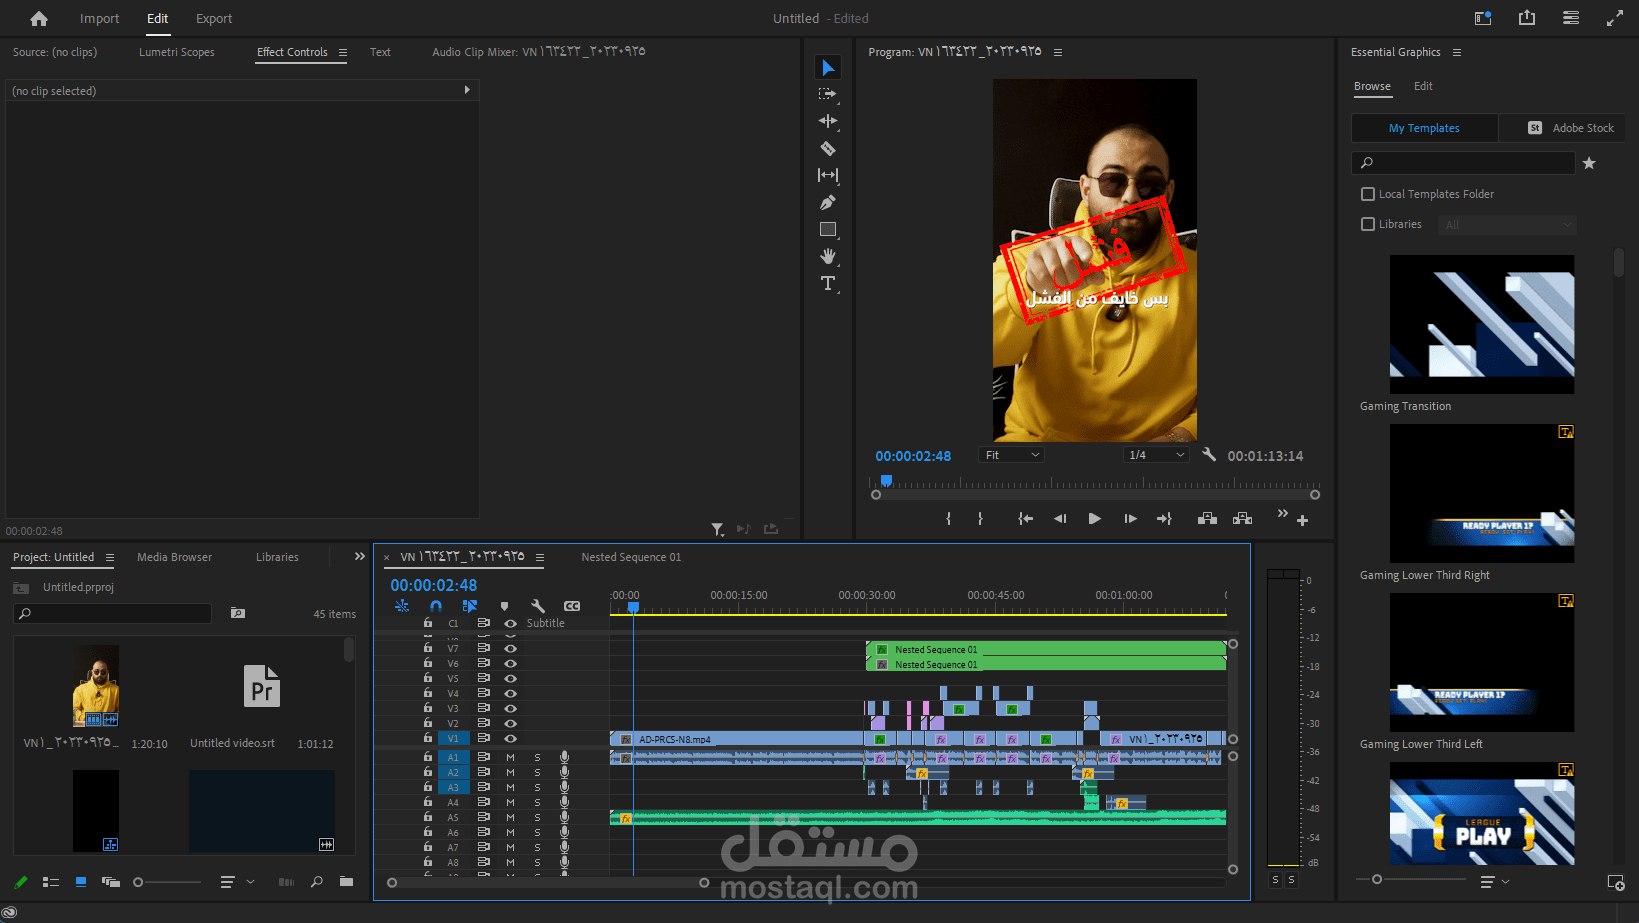Open the 1/4 playback resolution dropdown
The image size is (1639, 923).
(1155, 455)
